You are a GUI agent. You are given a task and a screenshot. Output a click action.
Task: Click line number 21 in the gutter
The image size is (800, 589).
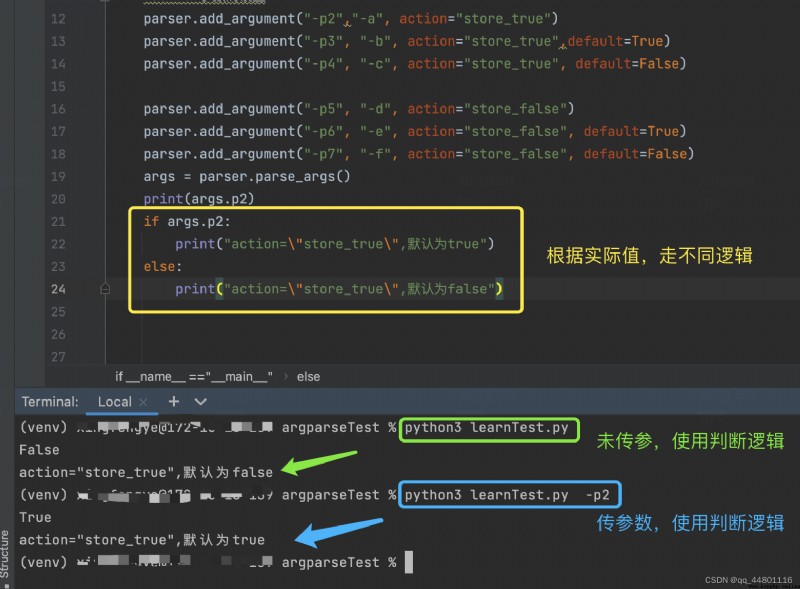tap(58, 222)
